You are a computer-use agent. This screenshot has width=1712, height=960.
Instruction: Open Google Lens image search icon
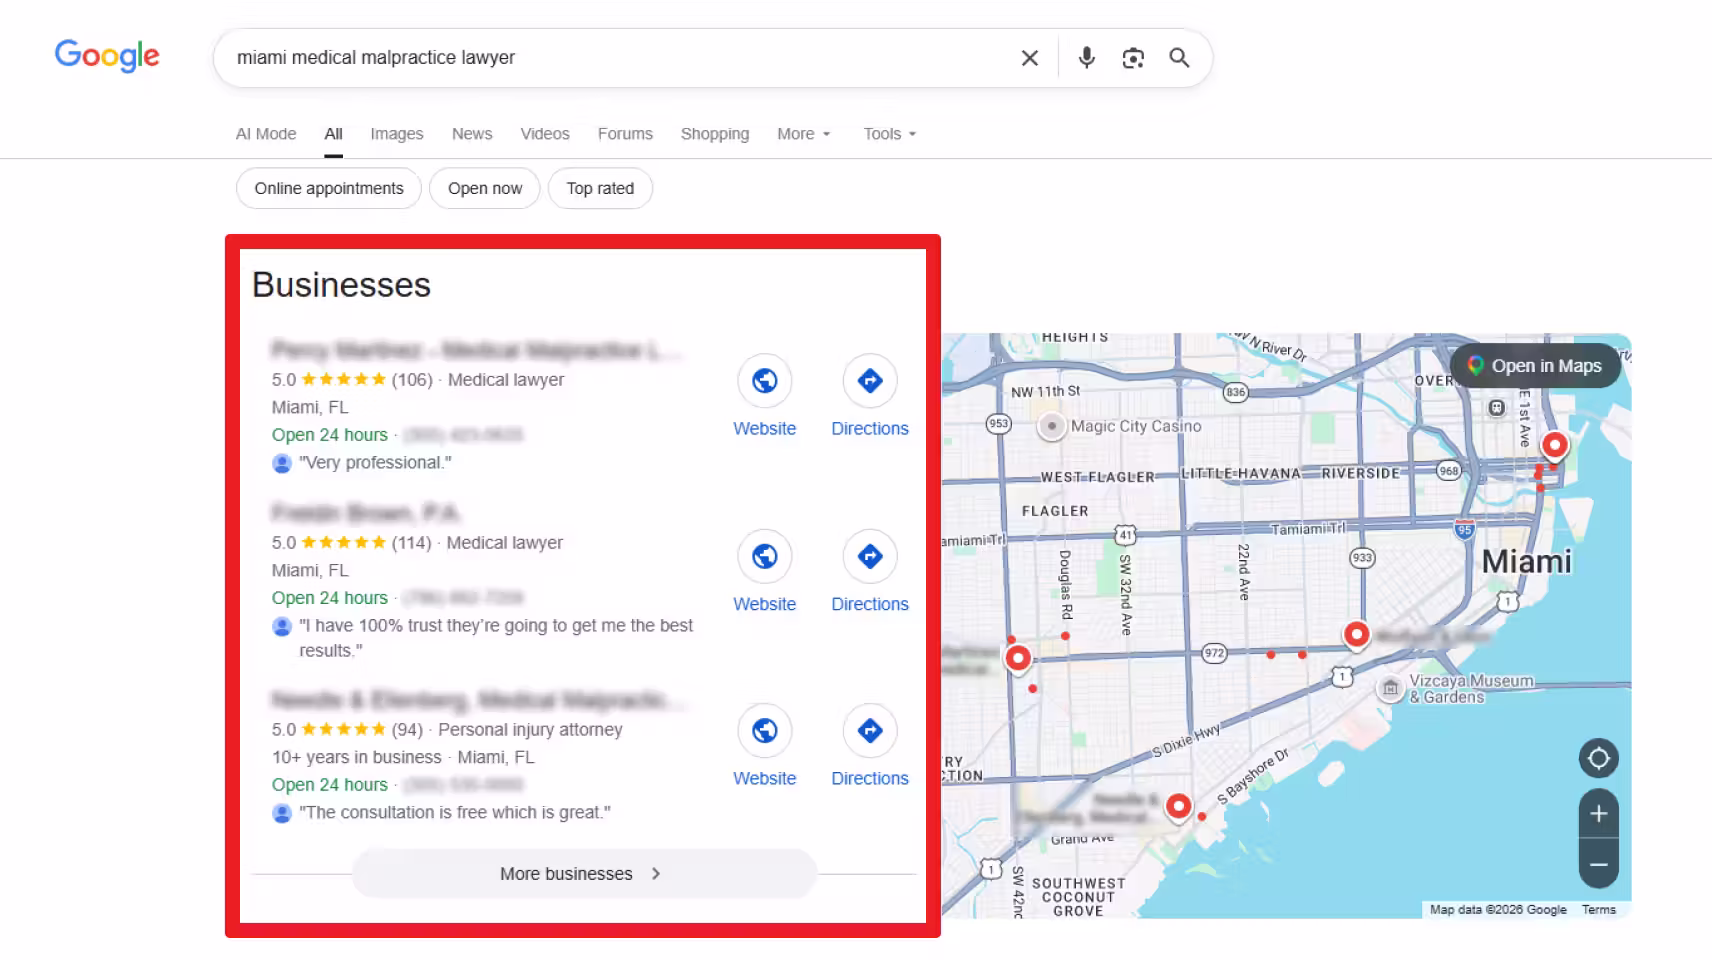pyautogui.click(x=1133, y=58)
